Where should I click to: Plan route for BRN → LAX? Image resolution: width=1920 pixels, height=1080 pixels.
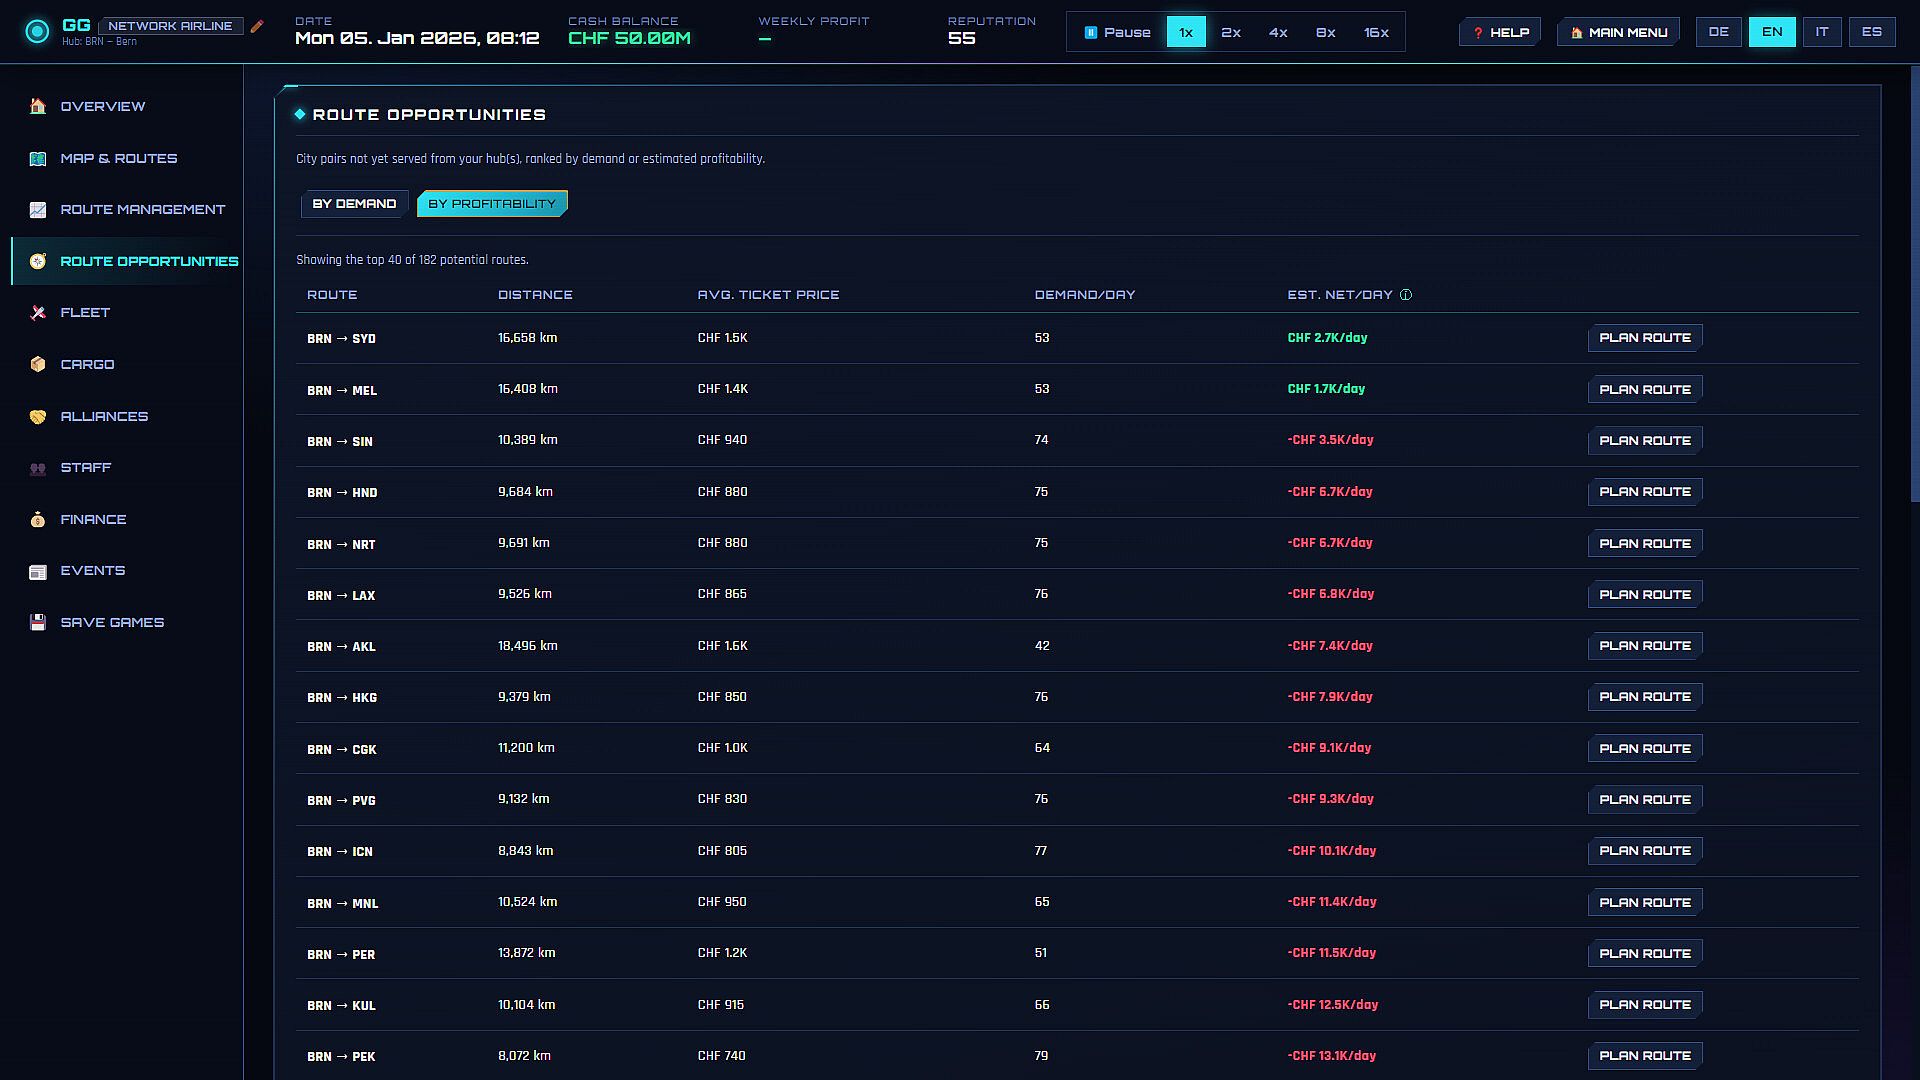[1645, 594]
